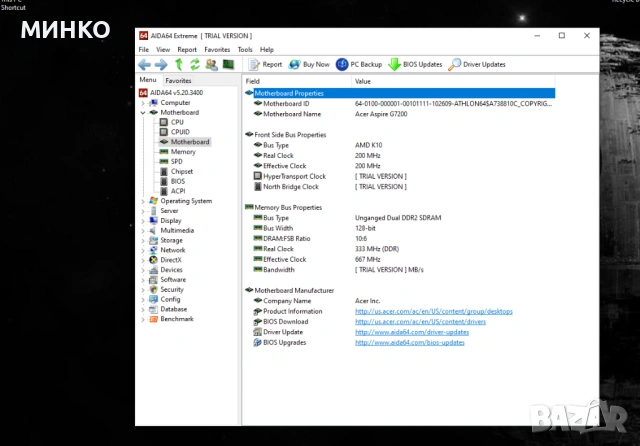Viewport: 640px width, 446px height.
Task: Click the Benchmark orange icon
Action: coord(153,319)
